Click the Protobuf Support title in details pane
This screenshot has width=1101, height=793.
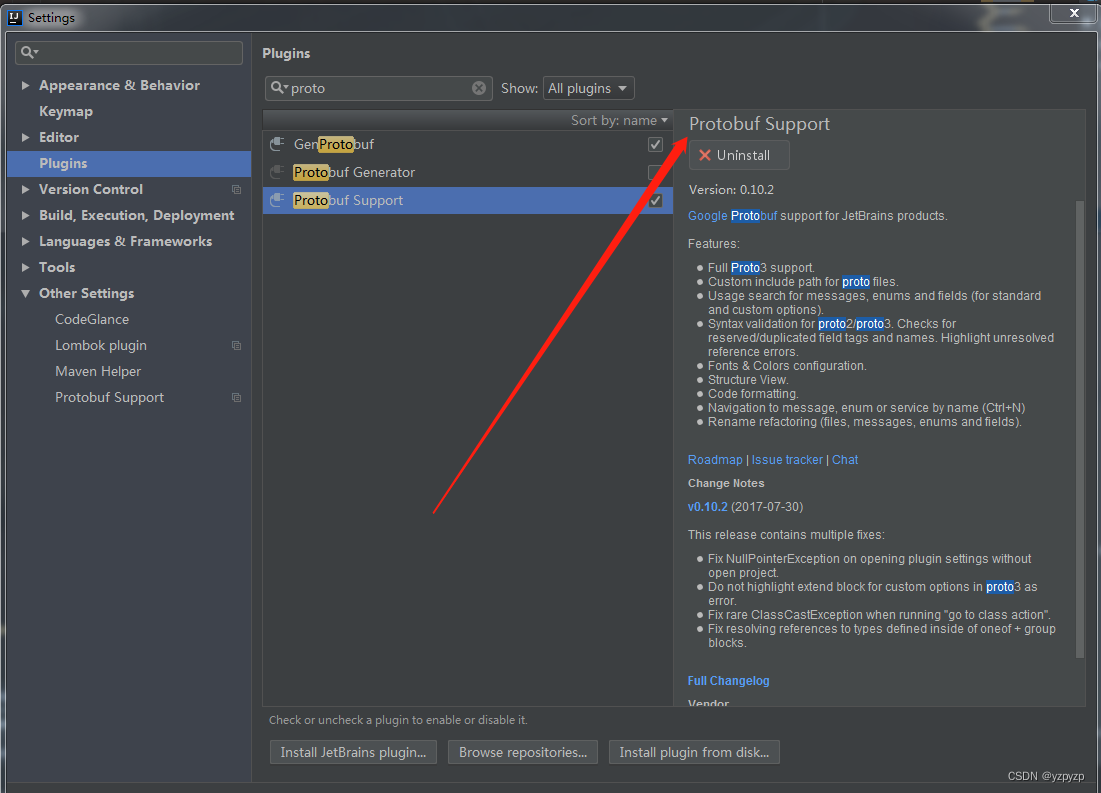(x=759, y=124)
